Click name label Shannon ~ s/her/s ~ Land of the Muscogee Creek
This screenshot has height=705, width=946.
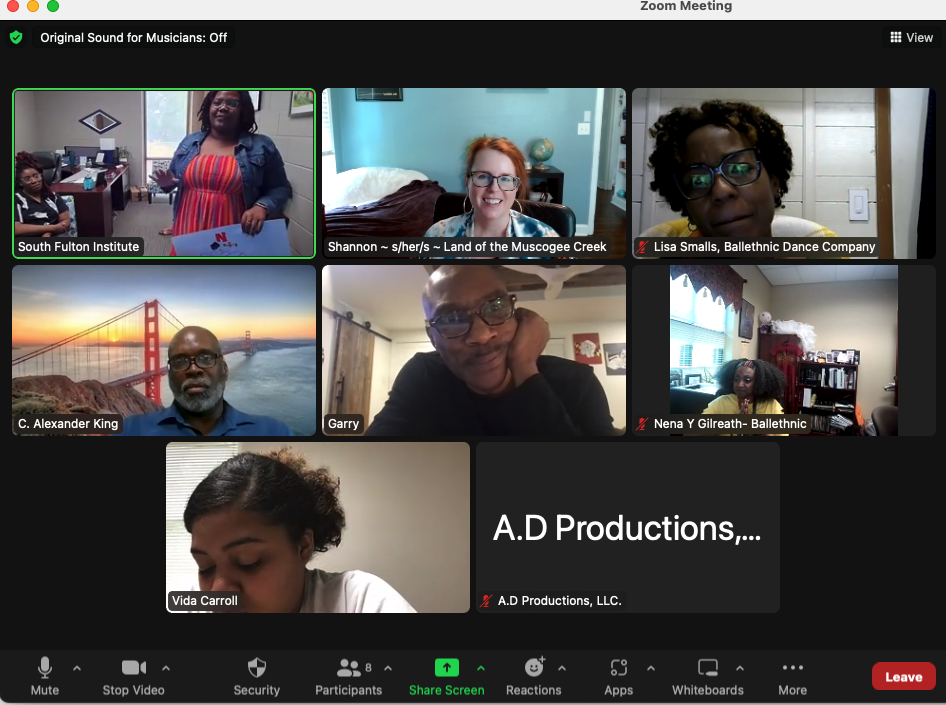pyautogui.click(x=467, y=247)
